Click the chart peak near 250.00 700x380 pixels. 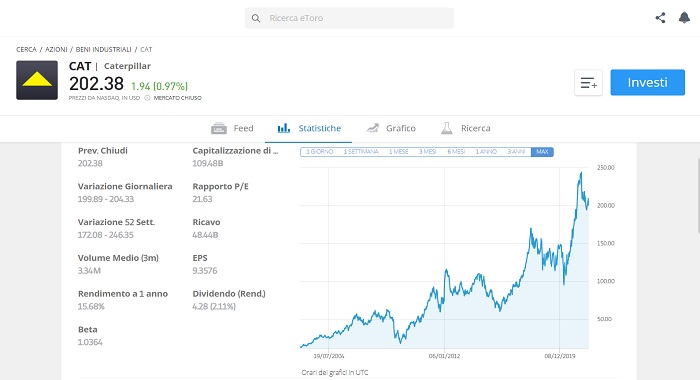point(581,173)
